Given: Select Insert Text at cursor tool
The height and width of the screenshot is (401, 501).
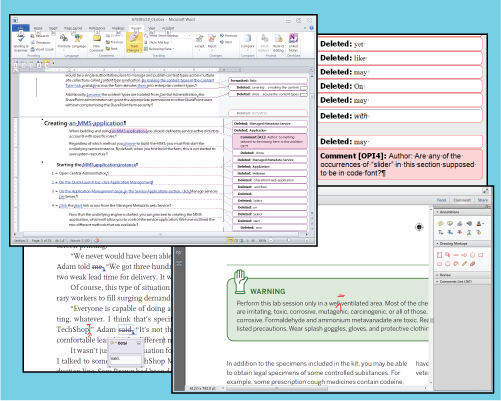Looking at the screenshot, I should click(x=441, y=232).
